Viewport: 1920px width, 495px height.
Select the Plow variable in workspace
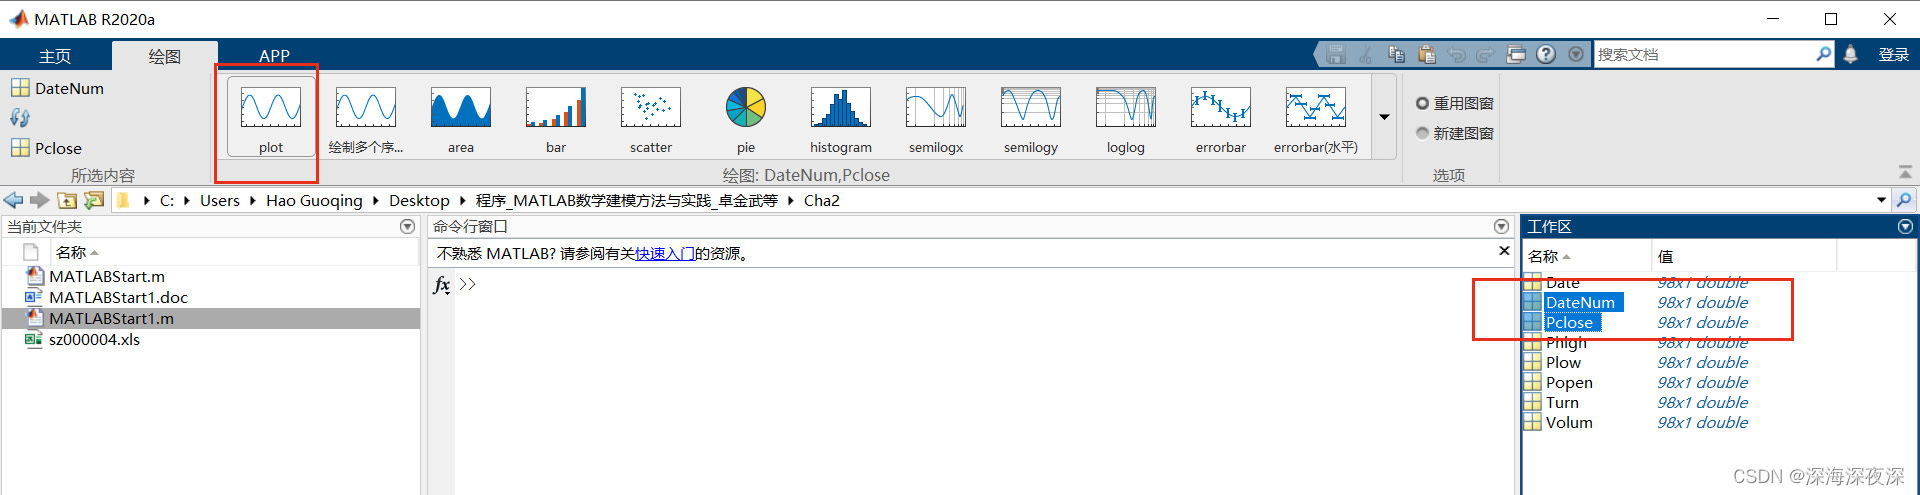click(x=1563, y=363)
